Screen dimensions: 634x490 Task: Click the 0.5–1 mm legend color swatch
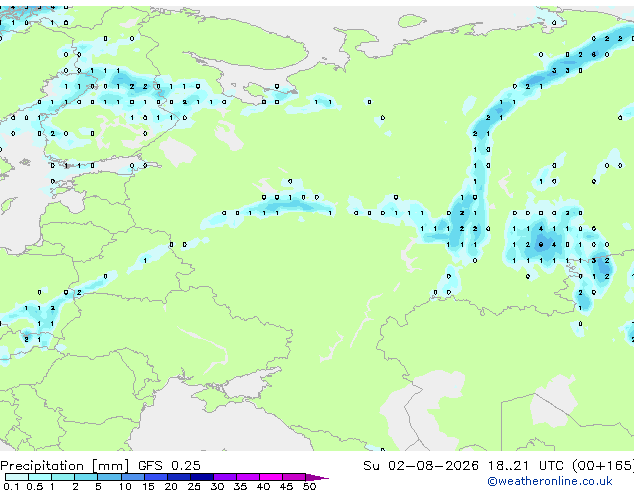(x=40, y=477)
